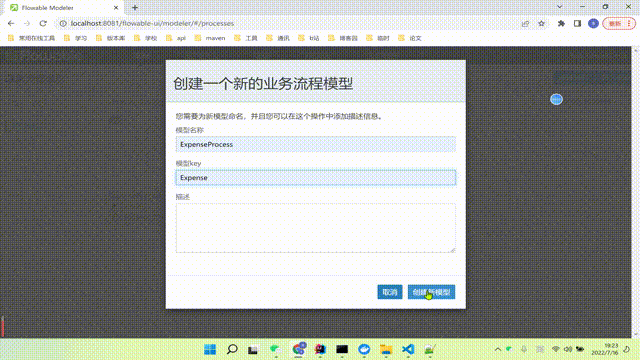Viewport: 640px width, 360px height.
Task: Click the WeChat icon in the system tray
Action: pos(509,349)
